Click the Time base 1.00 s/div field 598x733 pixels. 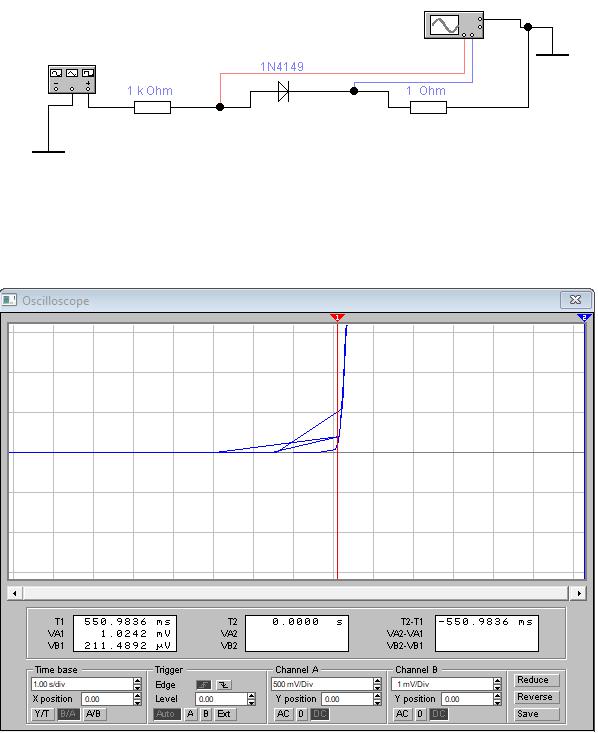82,684
